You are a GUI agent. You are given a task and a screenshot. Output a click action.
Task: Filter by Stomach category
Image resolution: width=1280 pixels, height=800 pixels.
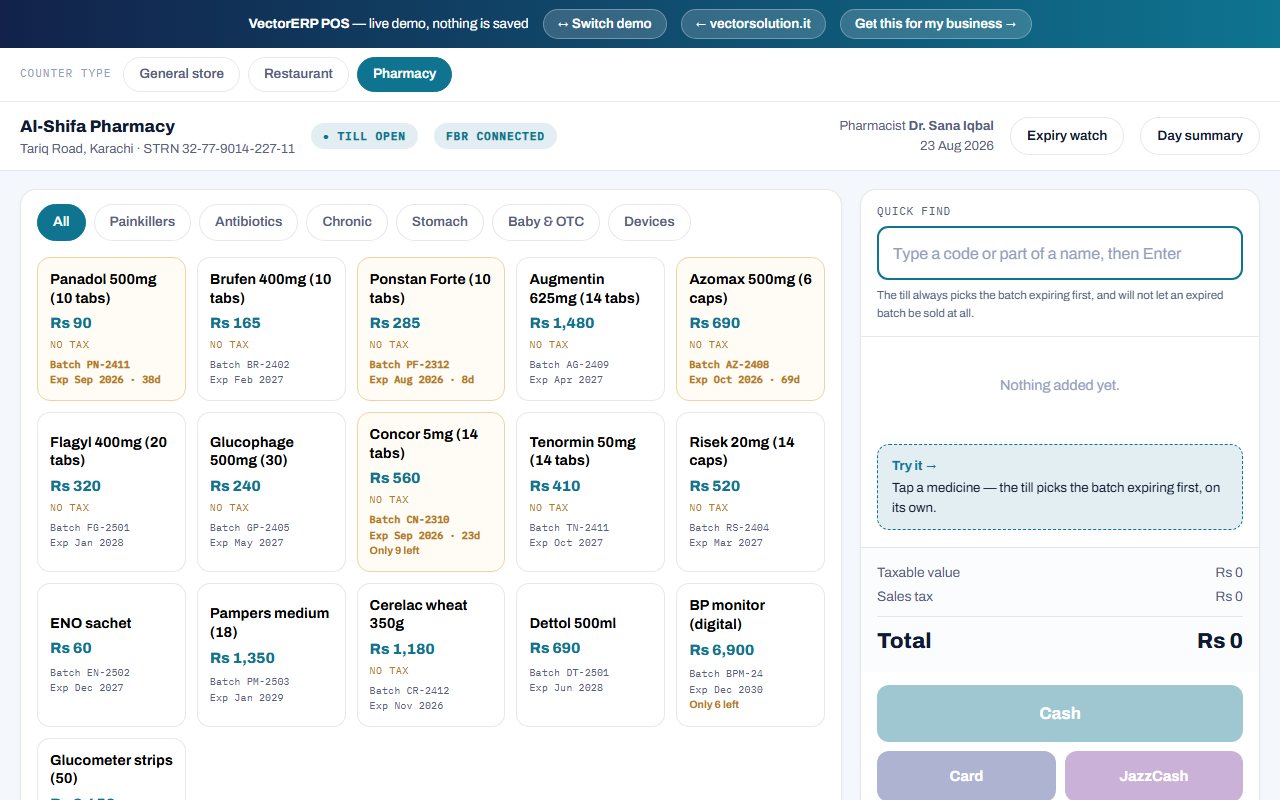(440, 222)
